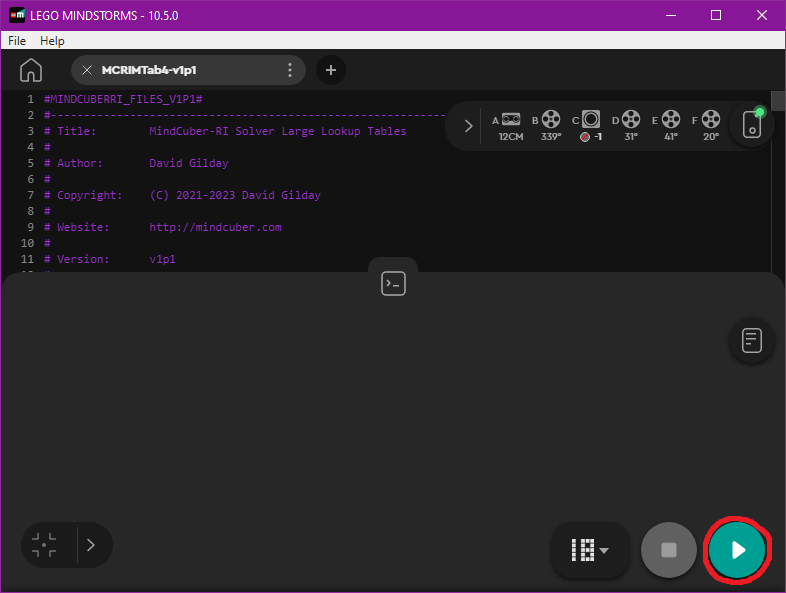Open the MCRIMTab4-v1p1 tab options menu

coord(290,70)
